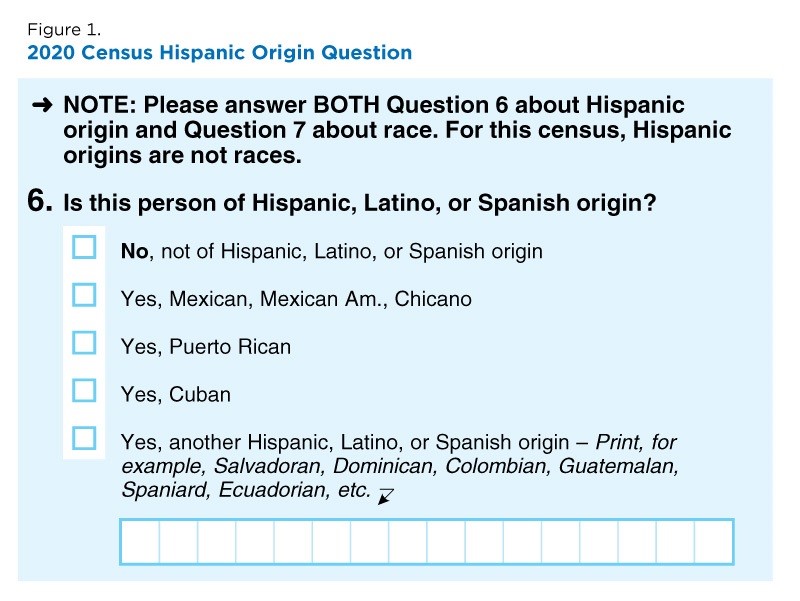Click the 'Is this person of Hispanic' question text

tap(359, 203)
